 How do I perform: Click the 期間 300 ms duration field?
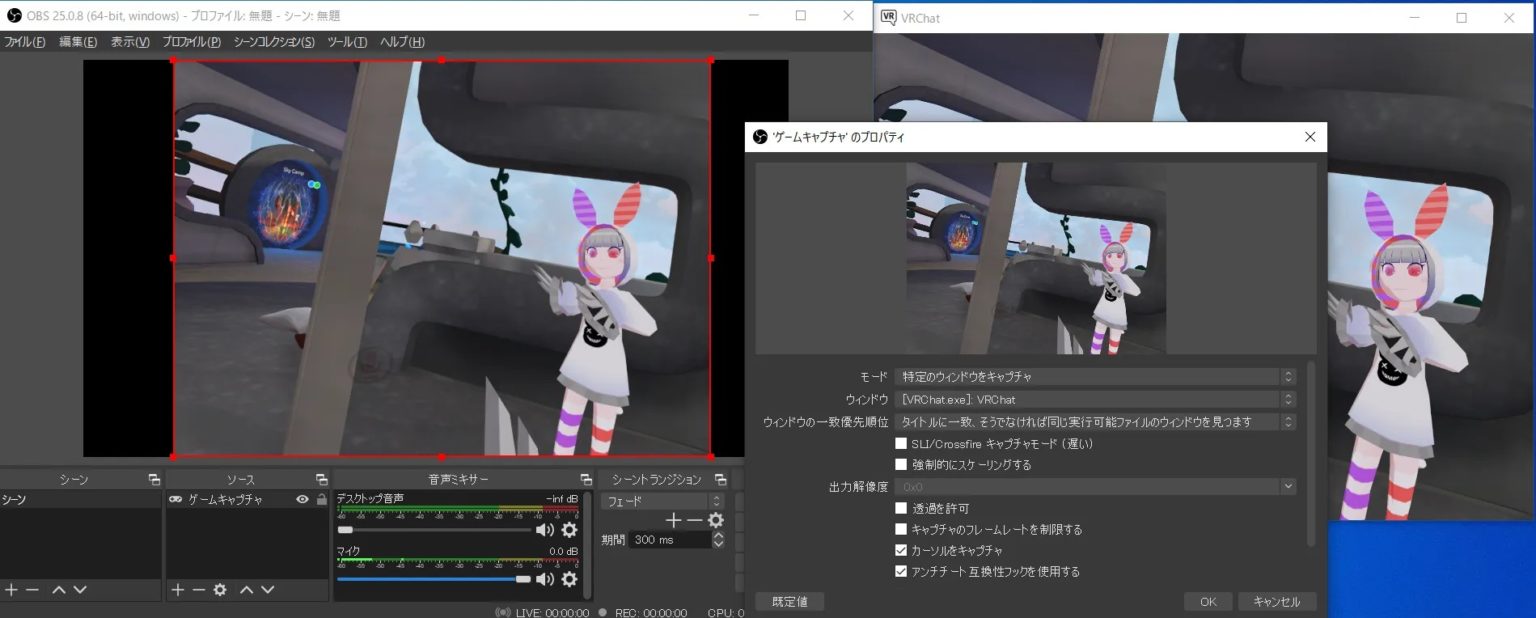[670, 539]
